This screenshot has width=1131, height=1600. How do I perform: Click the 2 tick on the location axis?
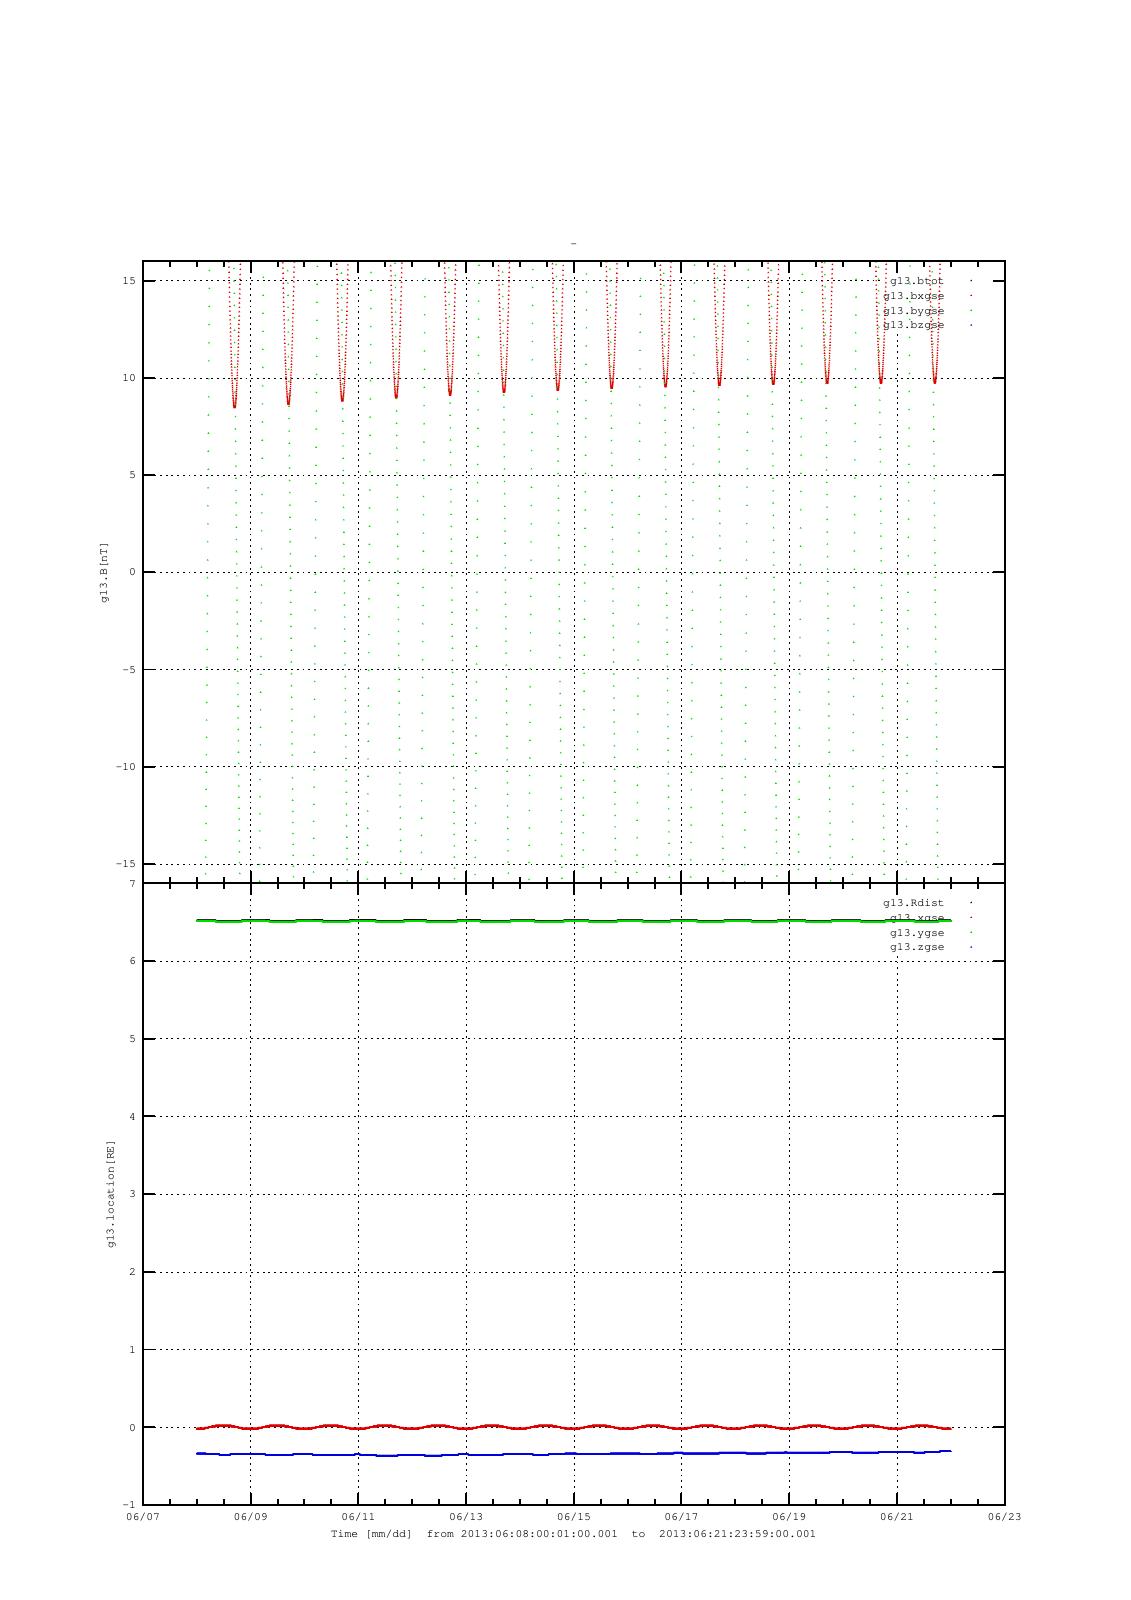[x=132, y=1273]
